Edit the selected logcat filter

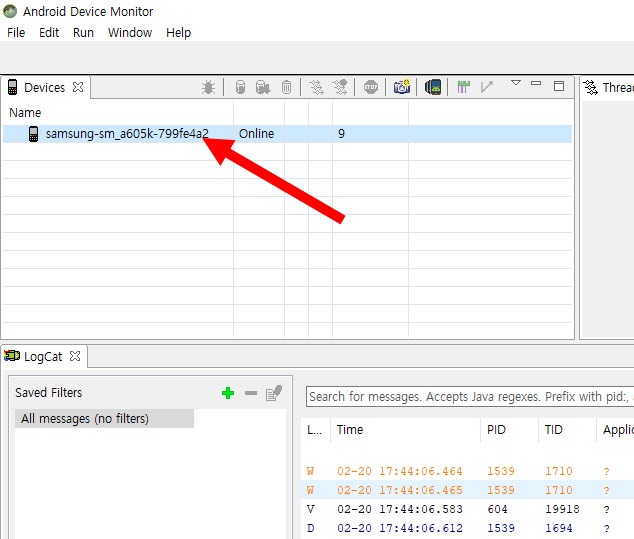click(274, 392)
